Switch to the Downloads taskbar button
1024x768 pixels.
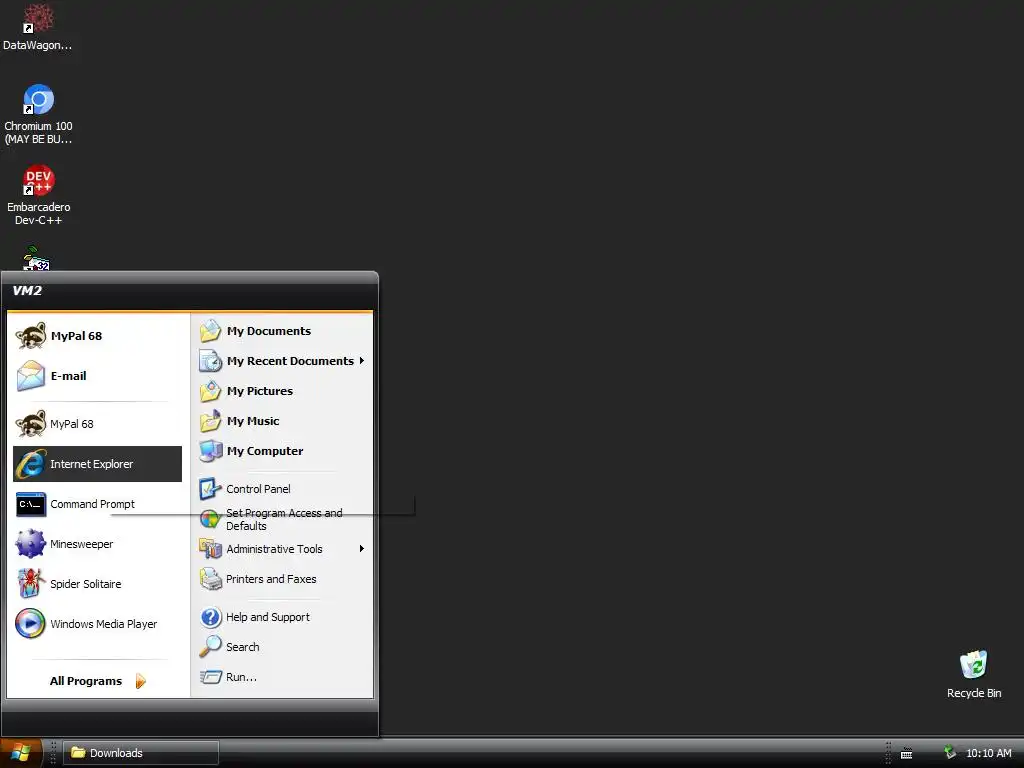point(141,753)
